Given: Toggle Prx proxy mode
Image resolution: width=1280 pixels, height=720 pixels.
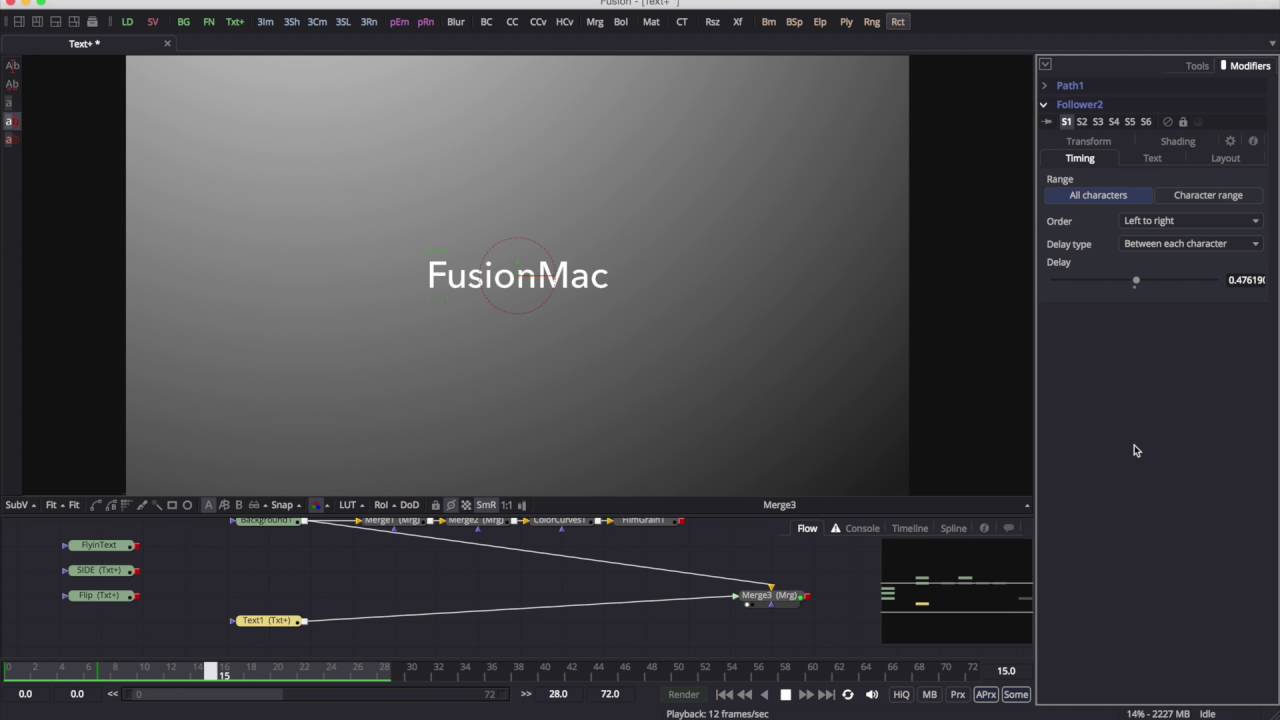Looking at the screenshot, I should click(958, 695).
